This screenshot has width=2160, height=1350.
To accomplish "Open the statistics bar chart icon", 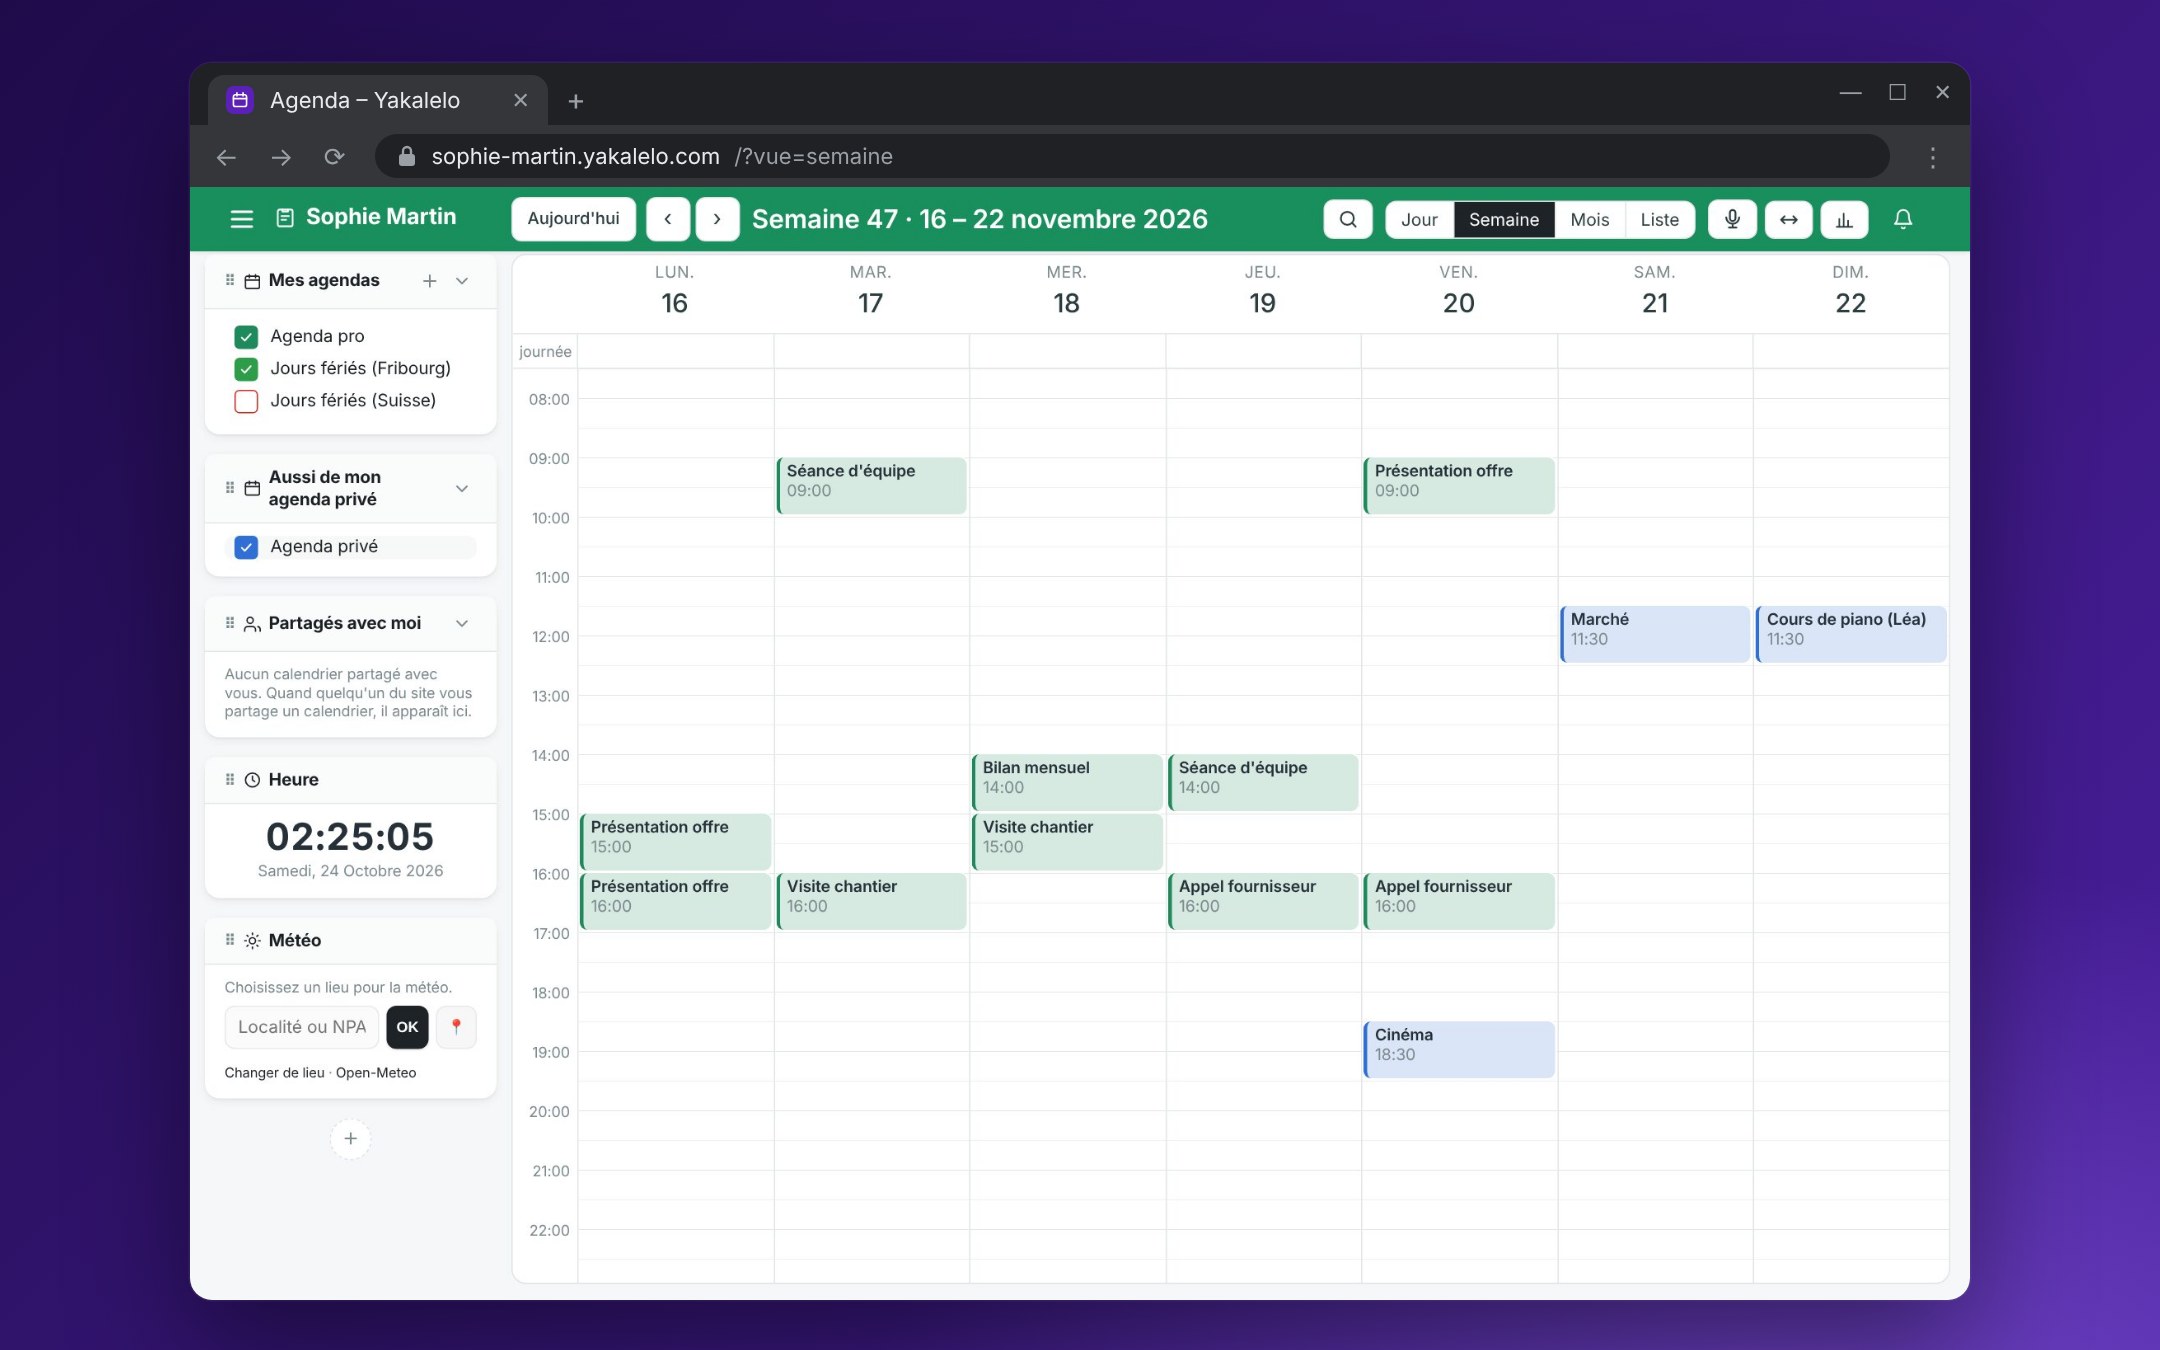I will pyautogui.click(x=1844, y=219).
